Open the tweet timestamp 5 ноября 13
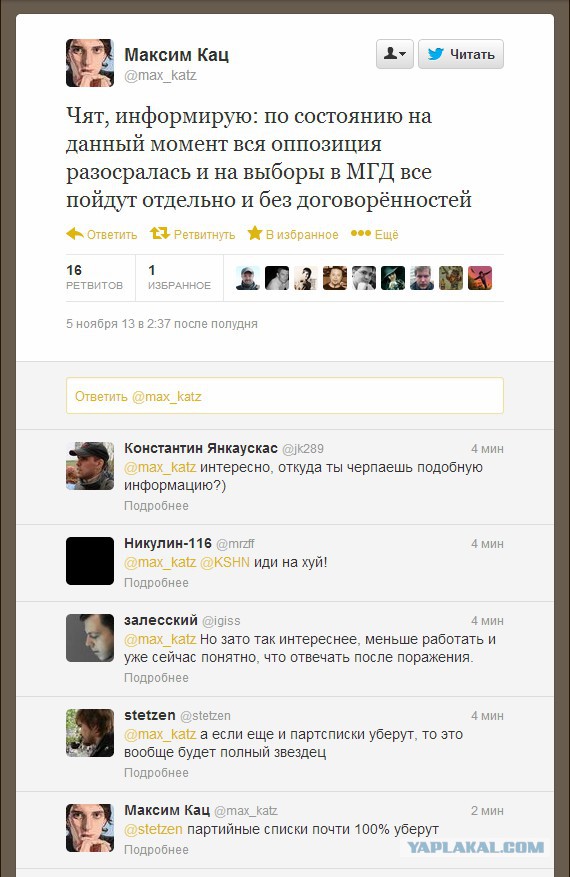Viewport: 570px width, 877px height. [162, 323]
